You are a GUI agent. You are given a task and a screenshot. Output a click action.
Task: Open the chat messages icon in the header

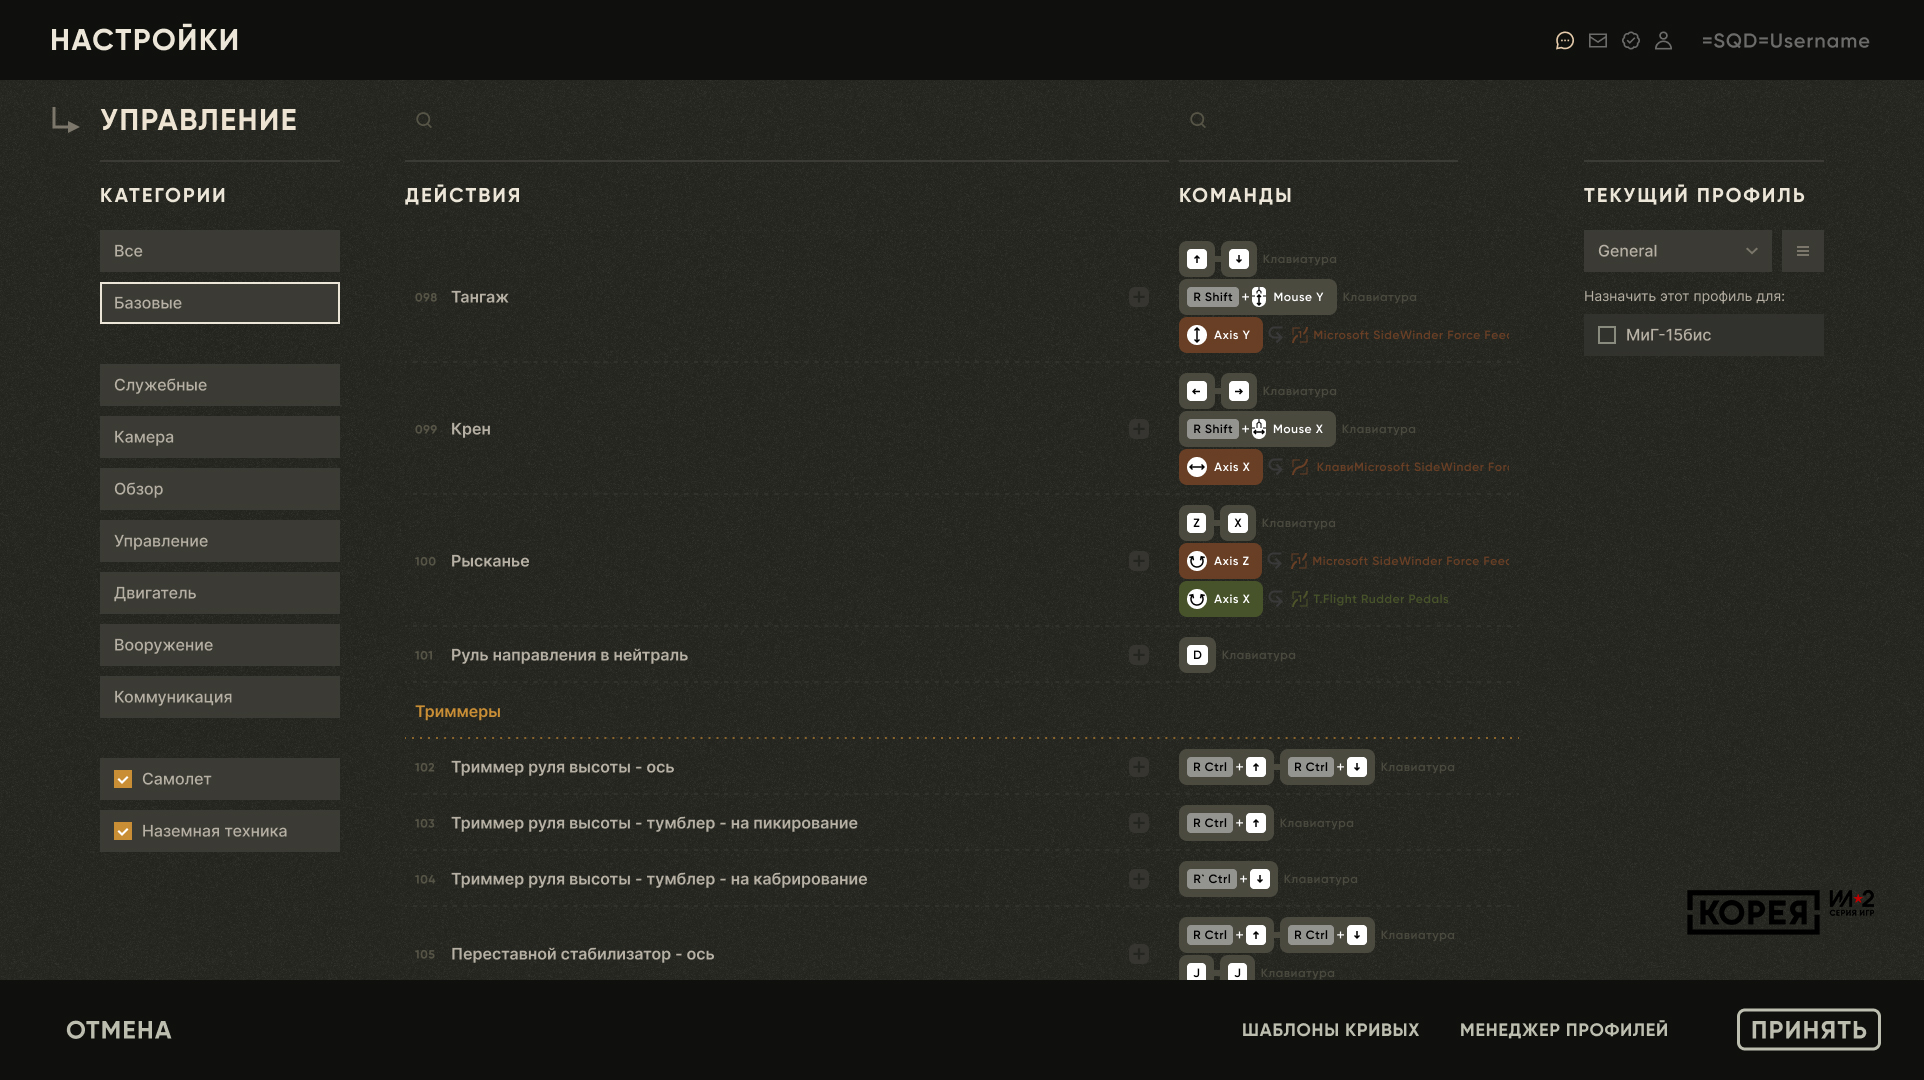pyautogui.click(x=1565, y=41)
